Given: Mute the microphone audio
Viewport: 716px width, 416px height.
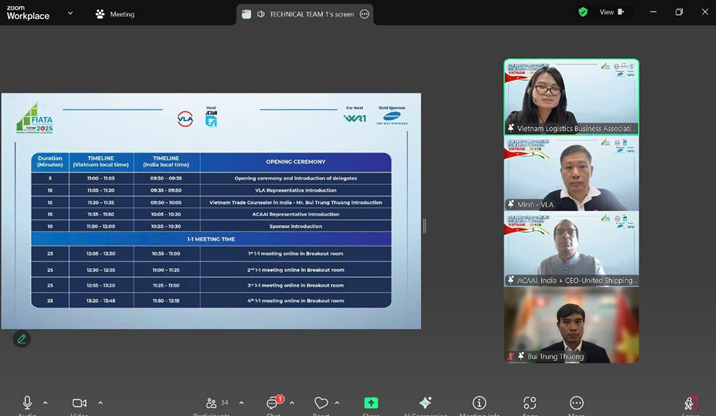Looking at the screenshot, I should [27, 402].
